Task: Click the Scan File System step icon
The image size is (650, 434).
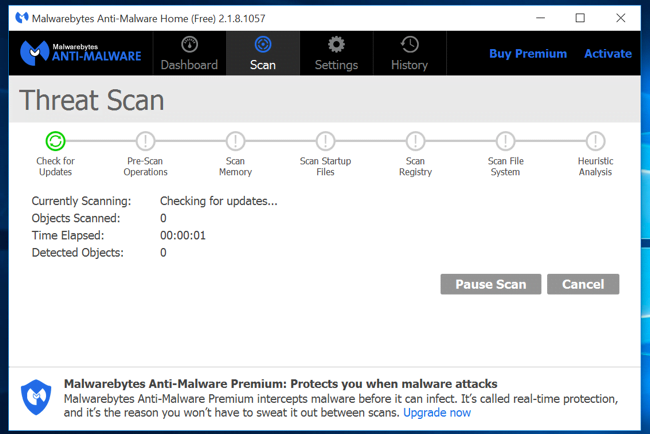Action: point(505,141)
